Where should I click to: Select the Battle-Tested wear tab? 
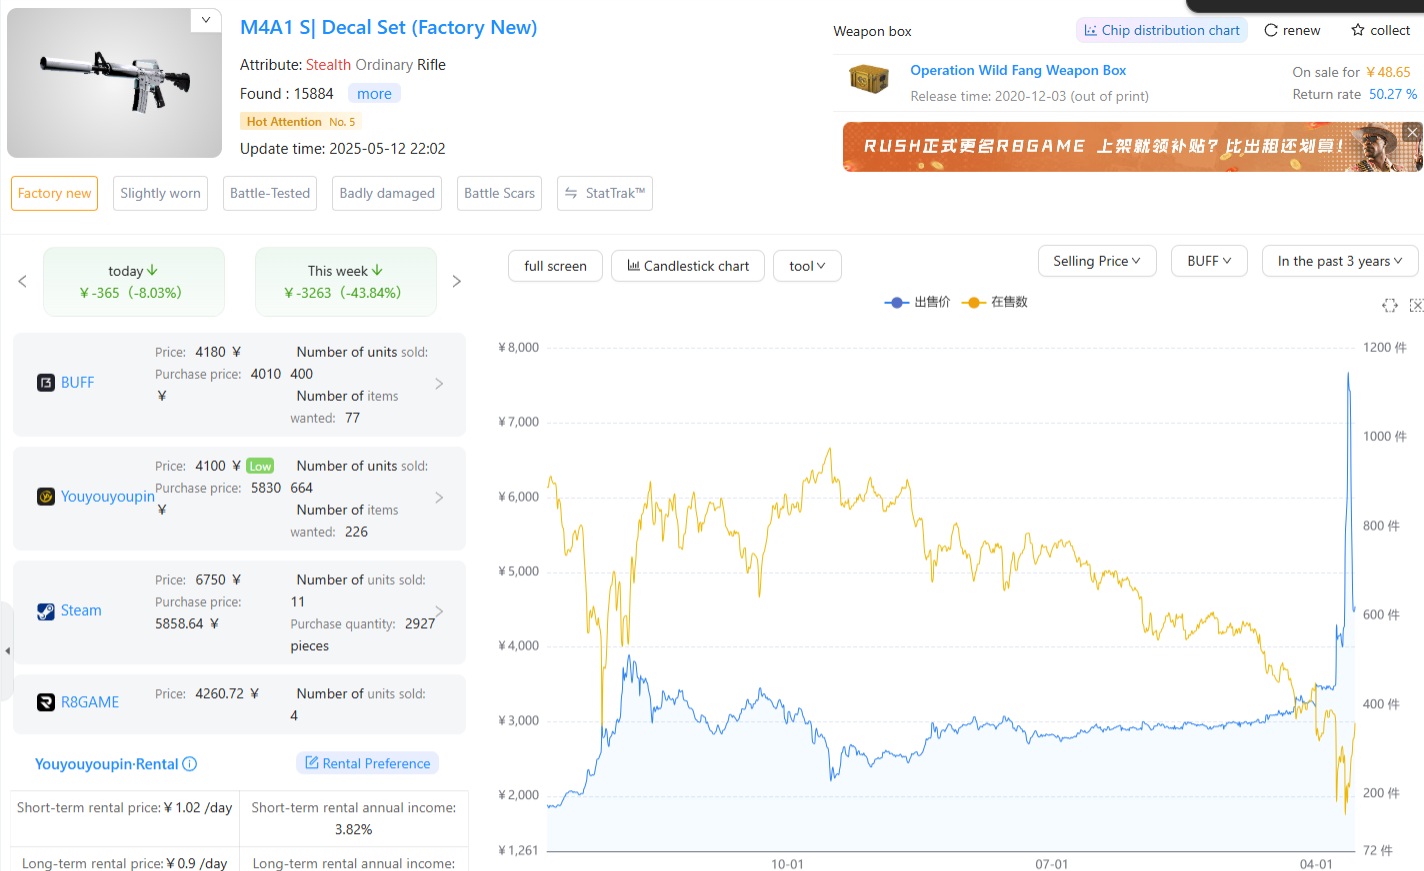(x=270, y=193)
